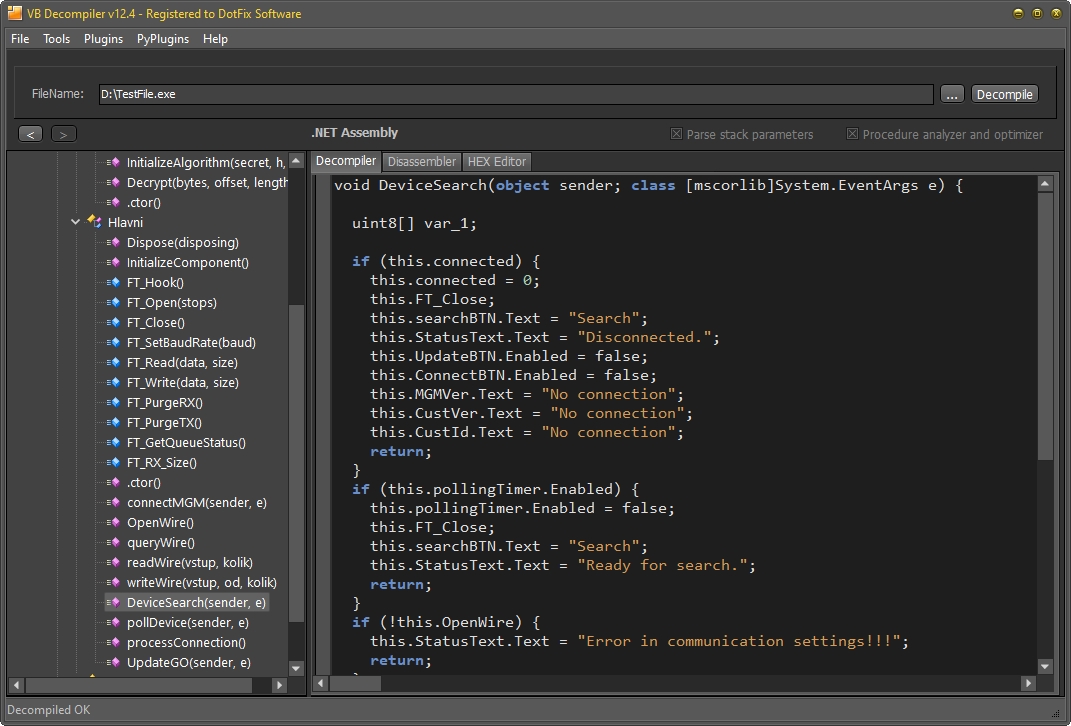The width and height of the screenshot is (1071, 726).
Task: Click the blue icon beside FT_Close()
Action: coord(113,322)
